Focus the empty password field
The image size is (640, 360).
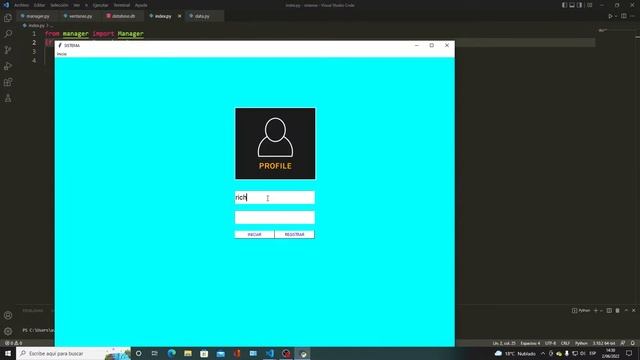pos(275,218)
